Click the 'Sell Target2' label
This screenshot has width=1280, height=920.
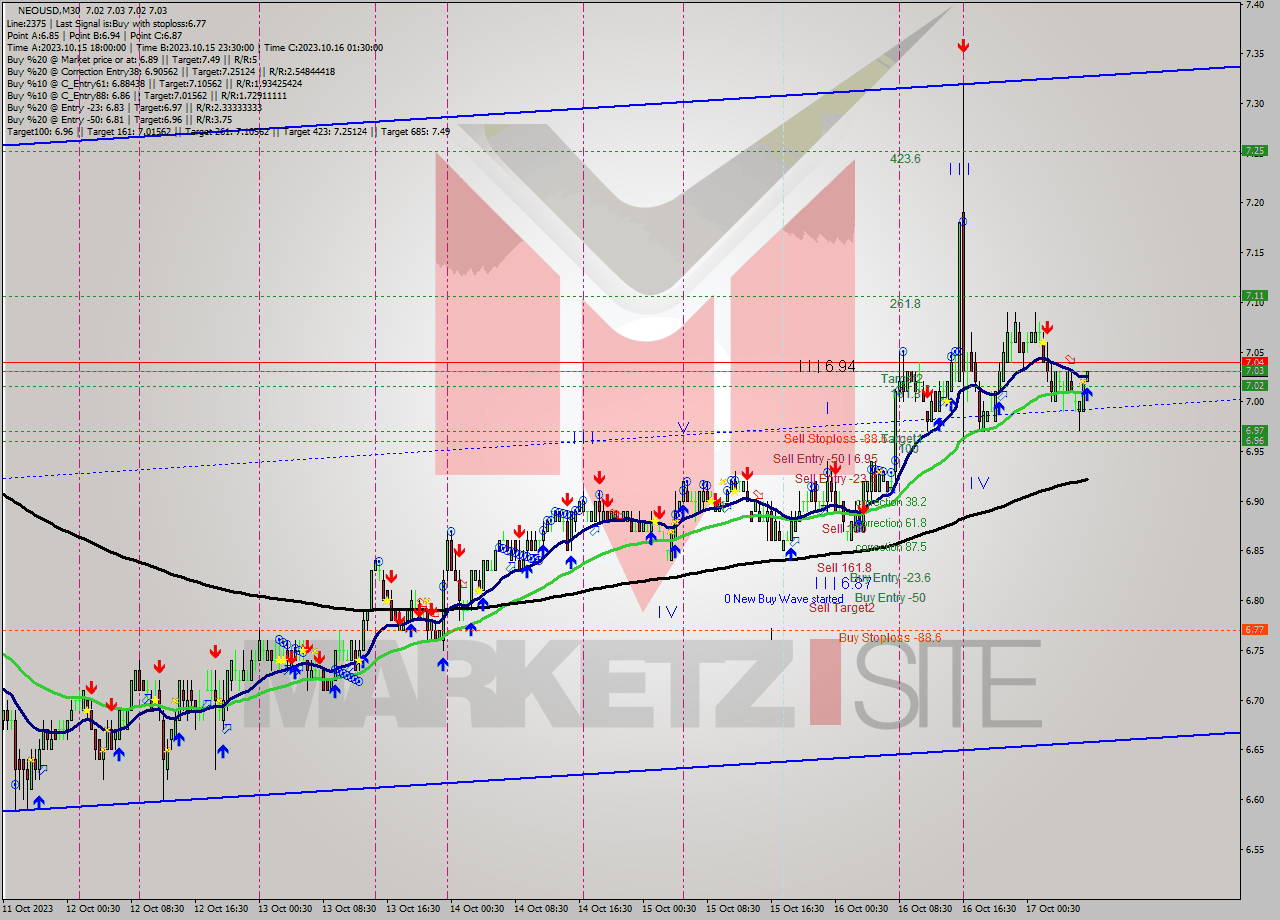(842, 608)
